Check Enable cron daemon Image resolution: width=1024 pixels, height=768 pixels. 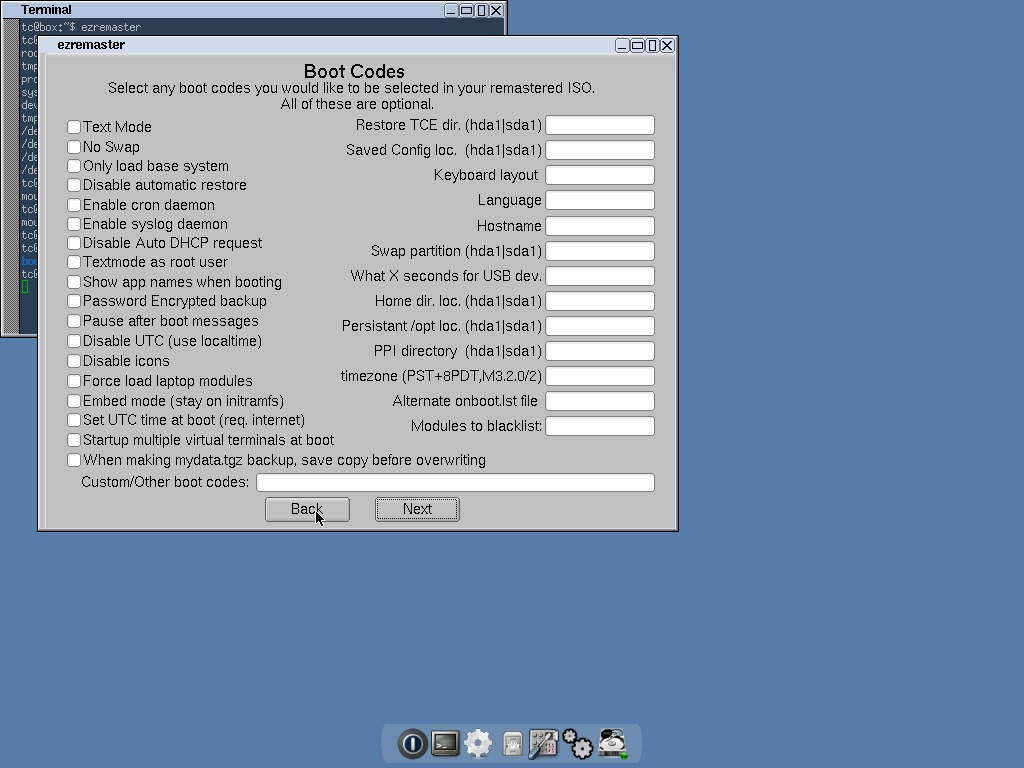(x=74, y=205)
